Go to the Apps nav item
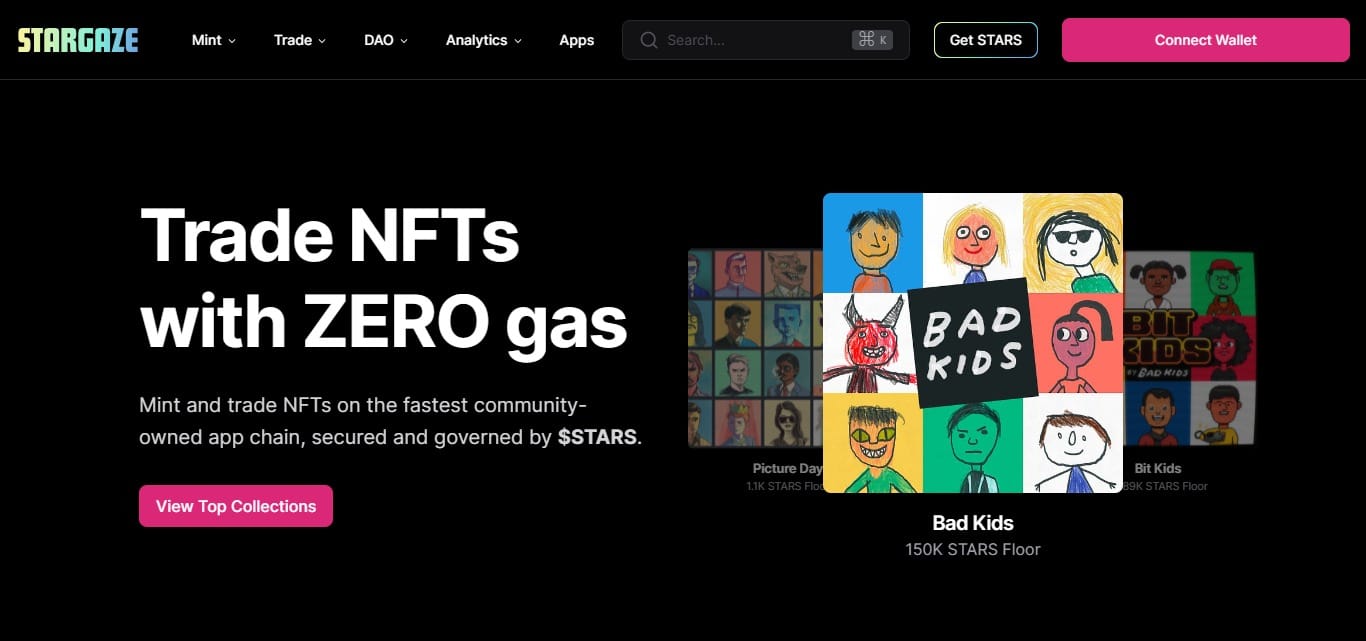 [576, 40]
